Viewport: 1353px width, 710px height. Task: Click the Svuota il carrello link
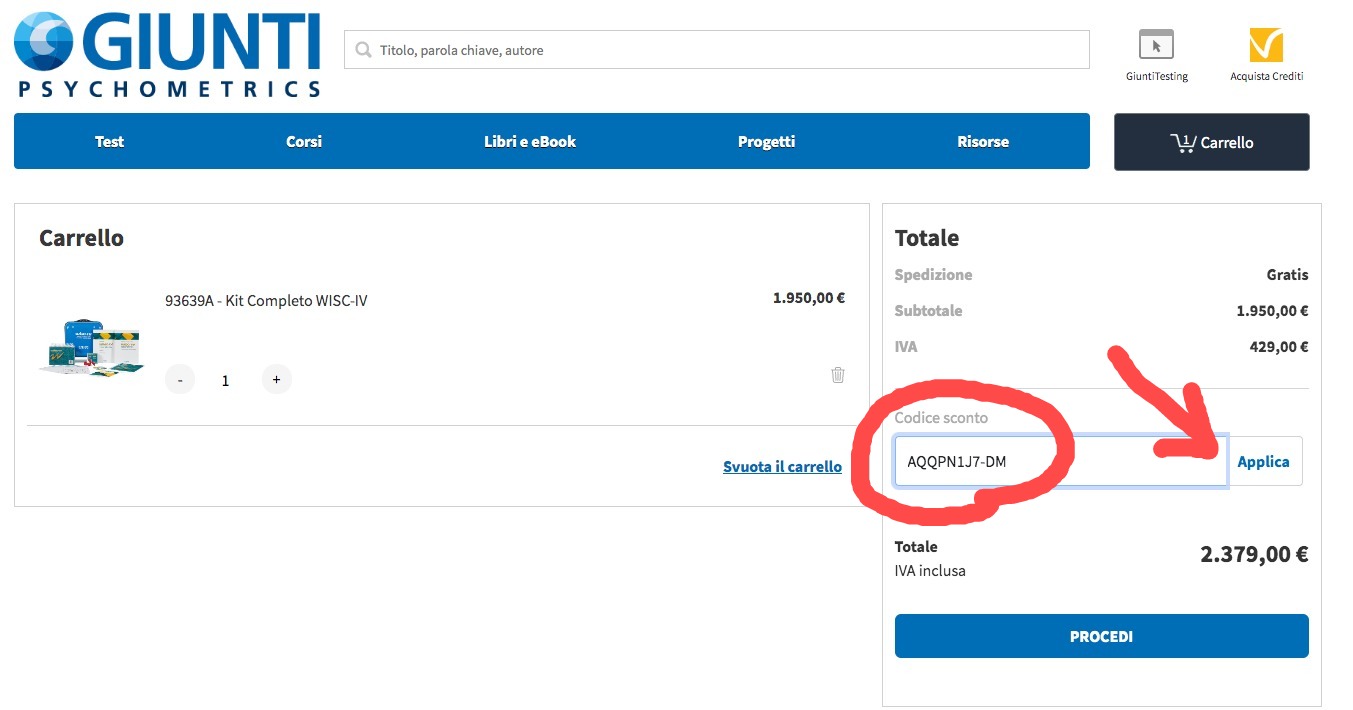pyautogui.click(x=782, y=467)
